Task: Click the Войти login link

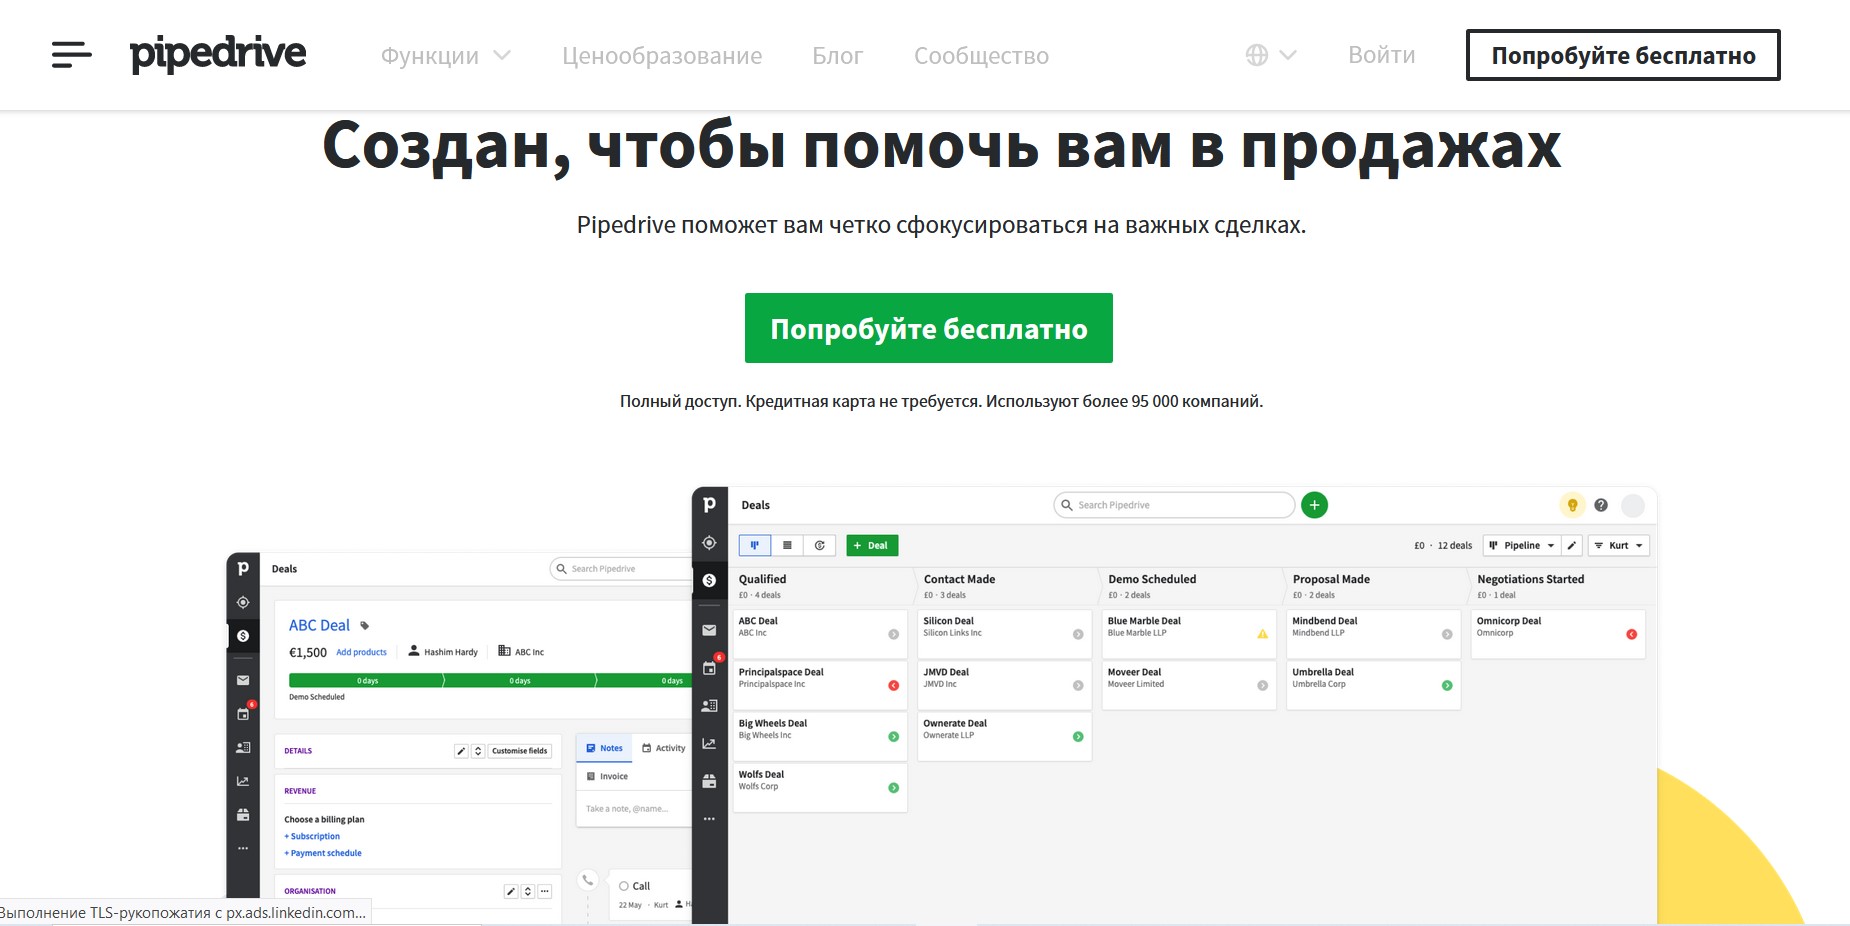Action: click(1381, 55)
